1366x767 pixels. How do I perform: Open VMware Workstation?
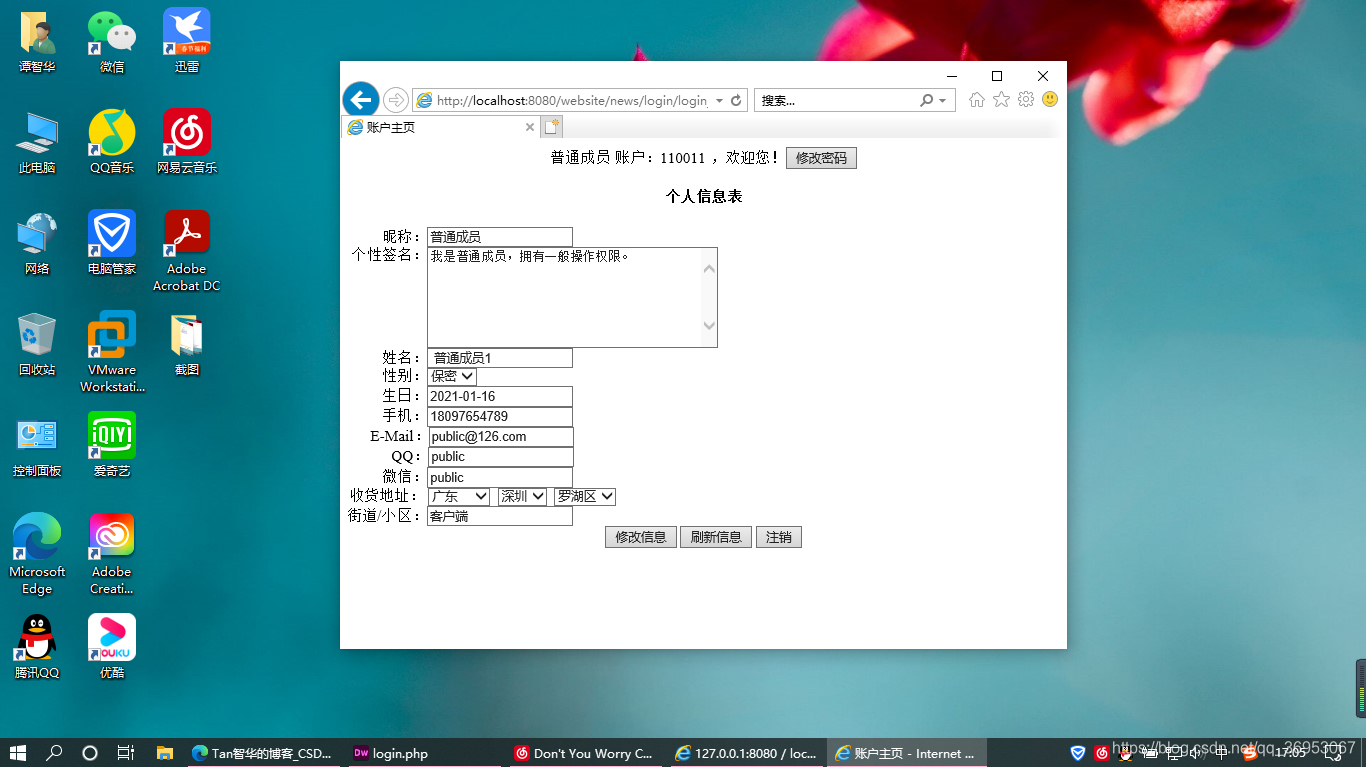point(110,335)
